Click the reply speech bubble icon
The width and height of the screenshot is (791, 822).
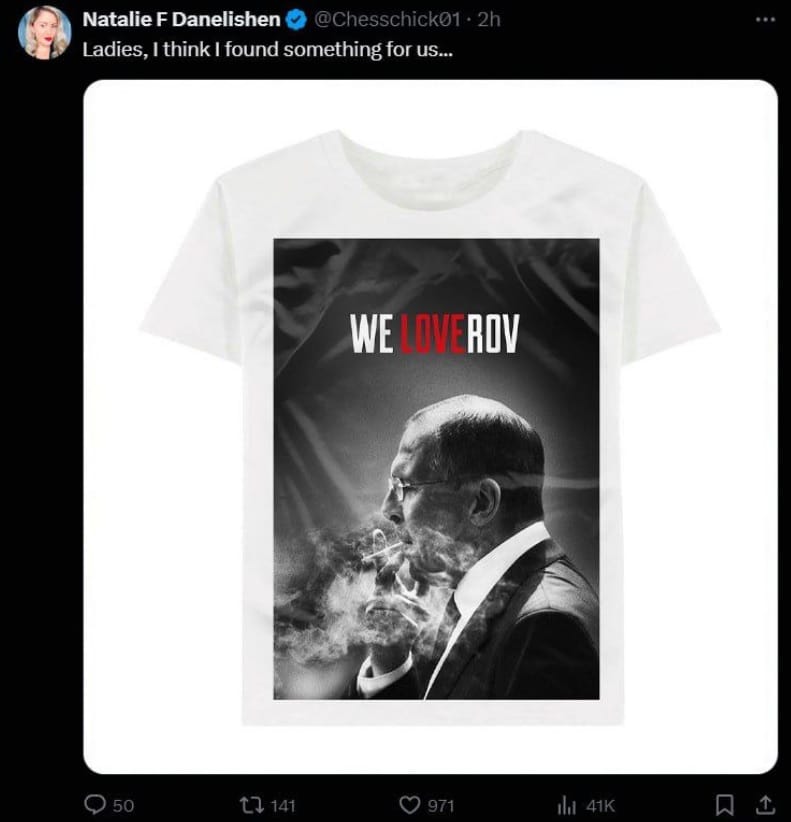[95, 804]
